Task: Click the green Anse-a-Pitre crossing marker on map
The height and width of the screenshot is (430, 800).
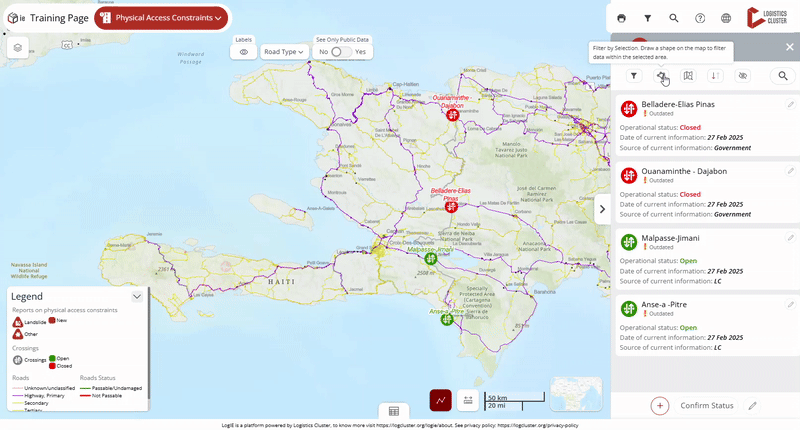Action: coord(447,320)
